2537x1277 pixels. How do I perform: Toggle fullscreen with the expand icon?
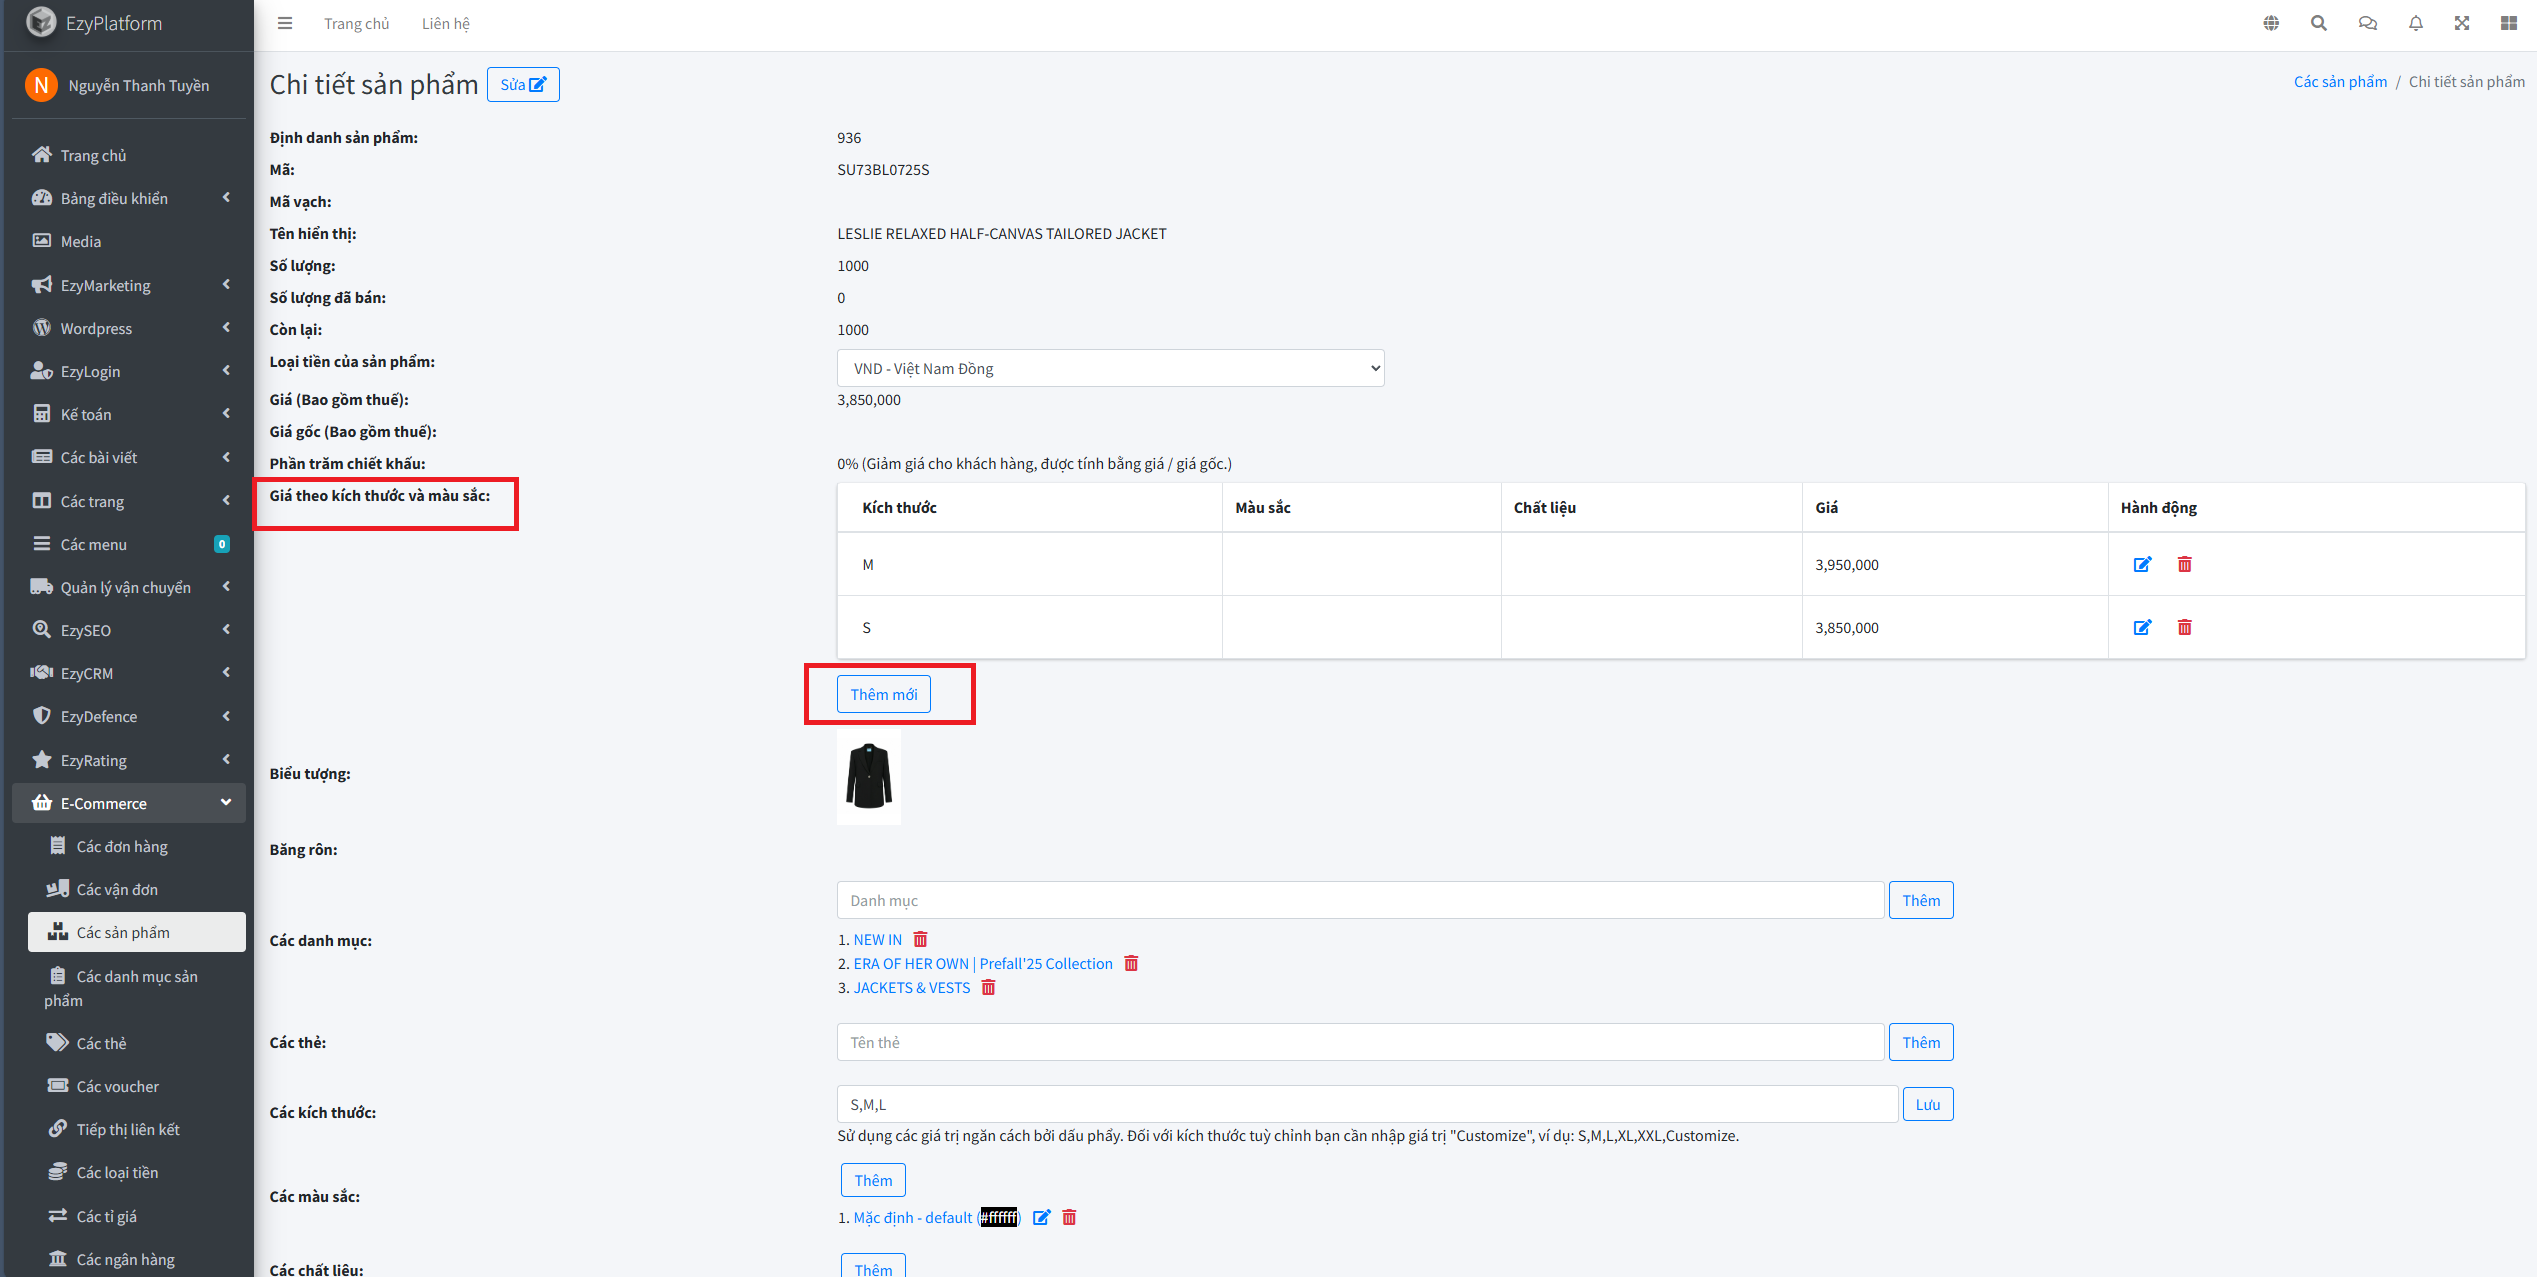click(x=2461, y=23)
